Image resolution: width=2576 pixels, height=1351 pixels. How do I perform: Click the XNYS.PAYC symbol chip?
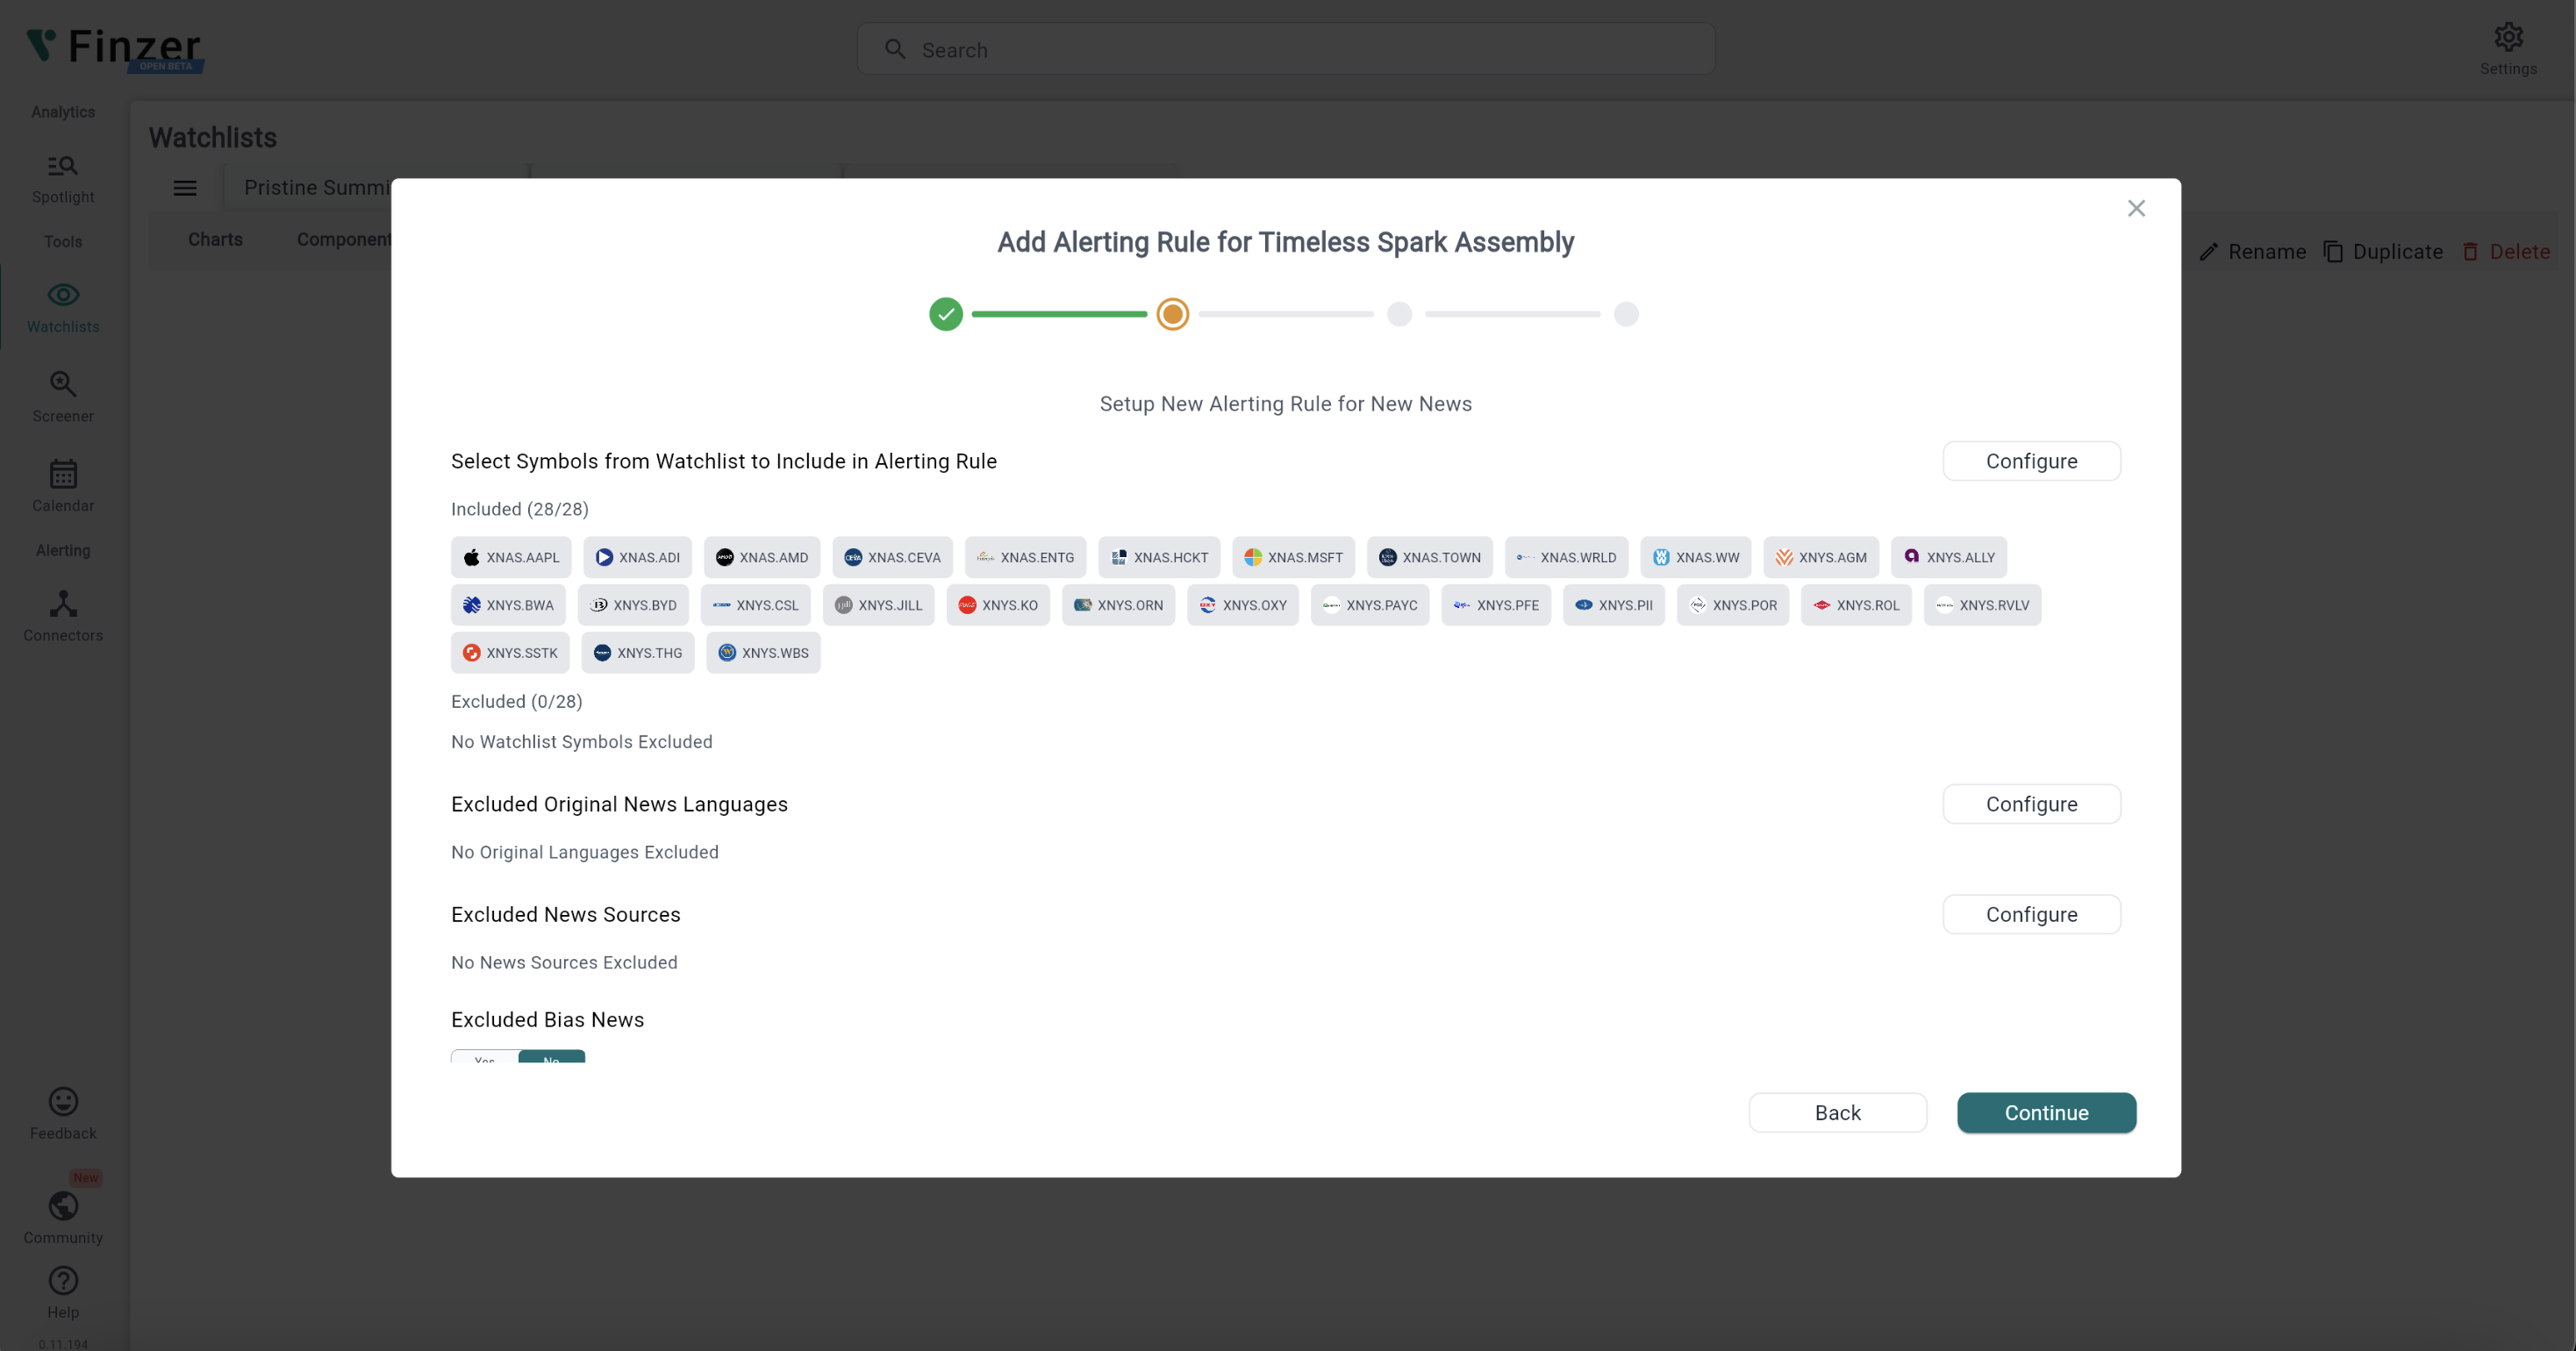tap(1370, 605)
